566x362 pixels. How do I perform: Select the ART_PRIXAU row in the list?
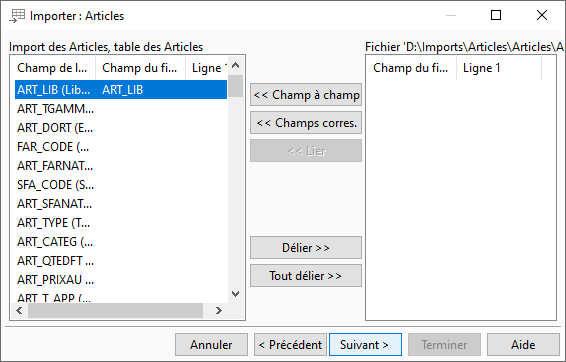click(x=121, y=280)
